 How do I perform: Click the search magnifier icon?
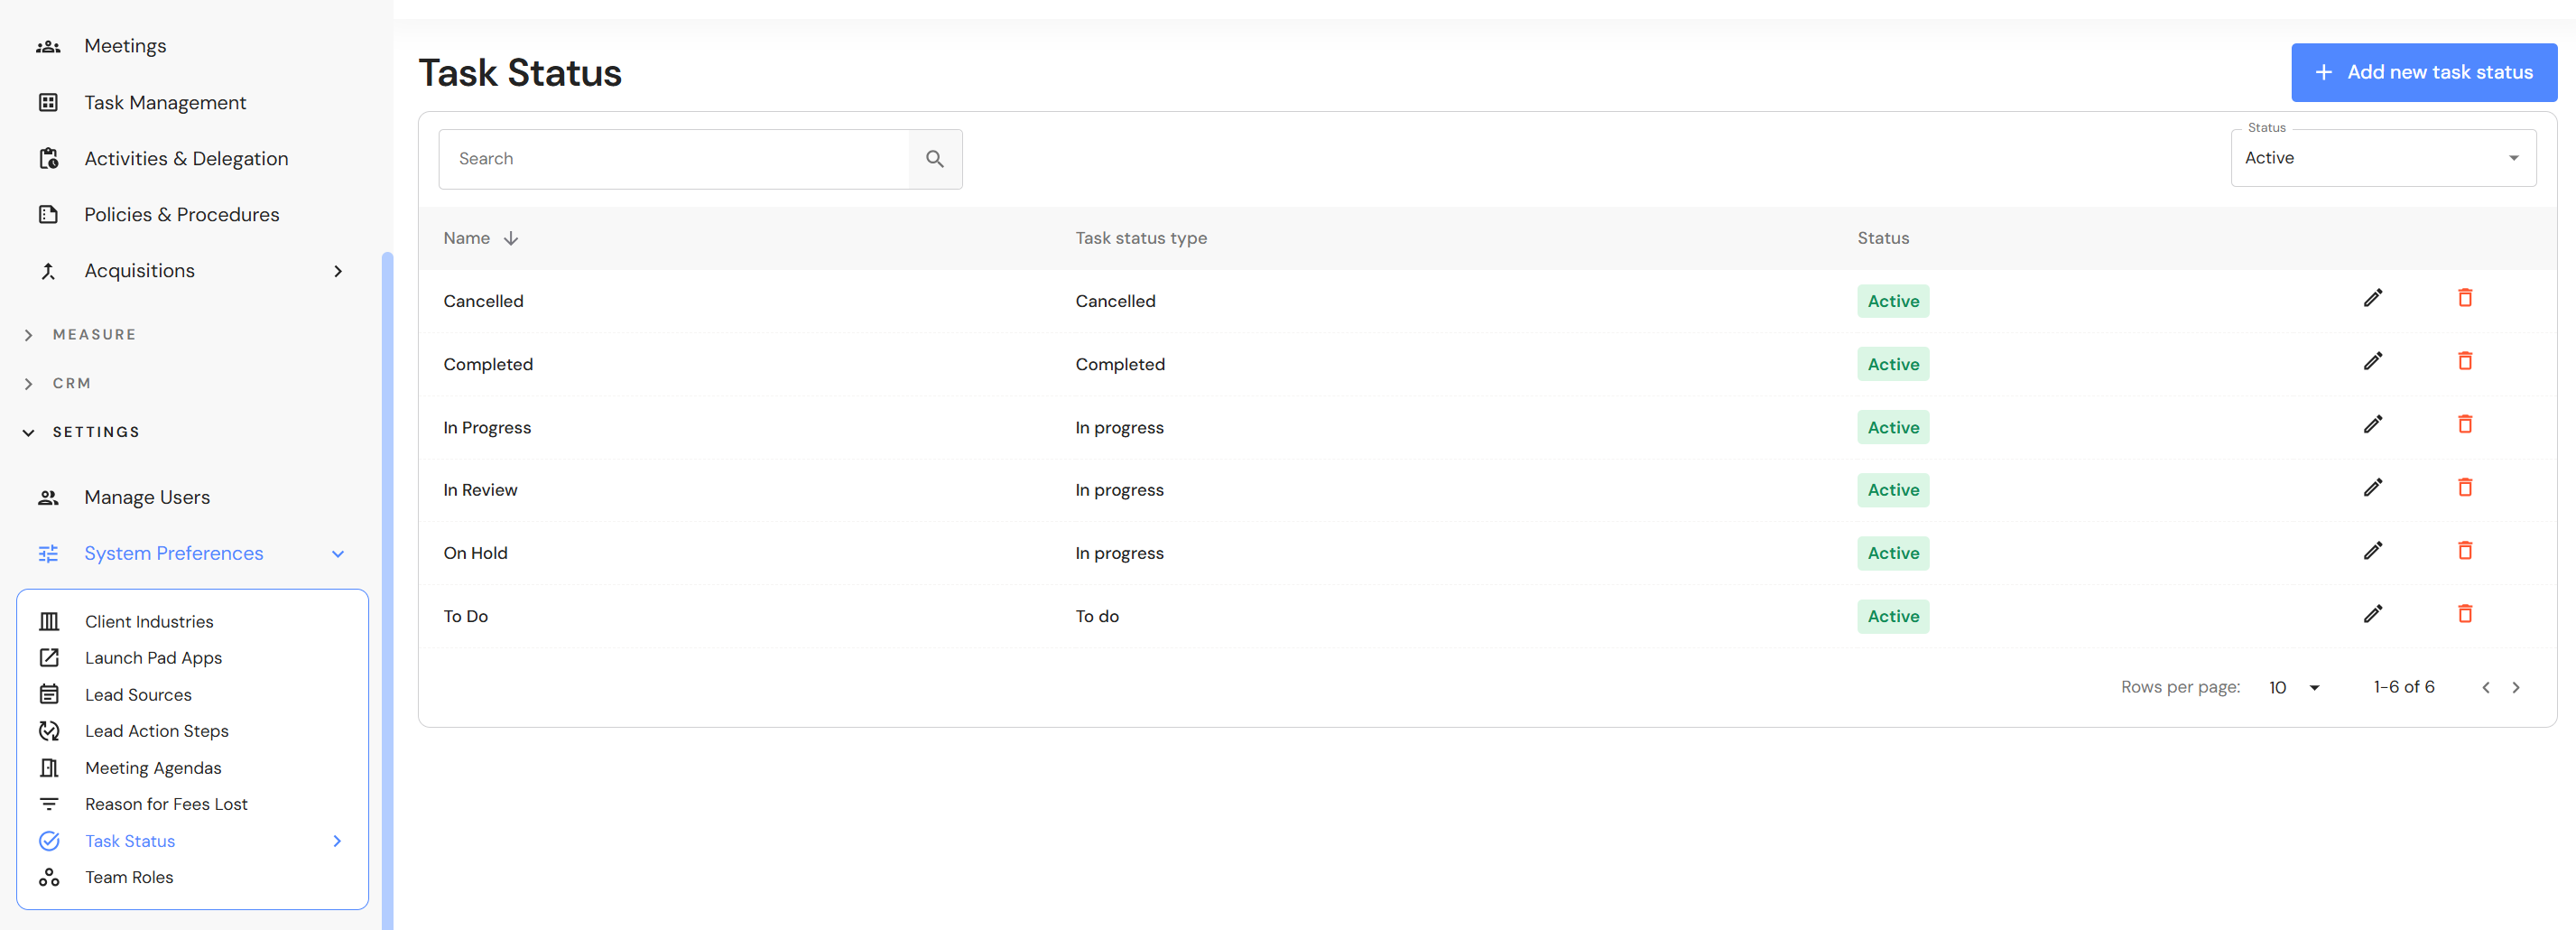[x=934, y=159]
